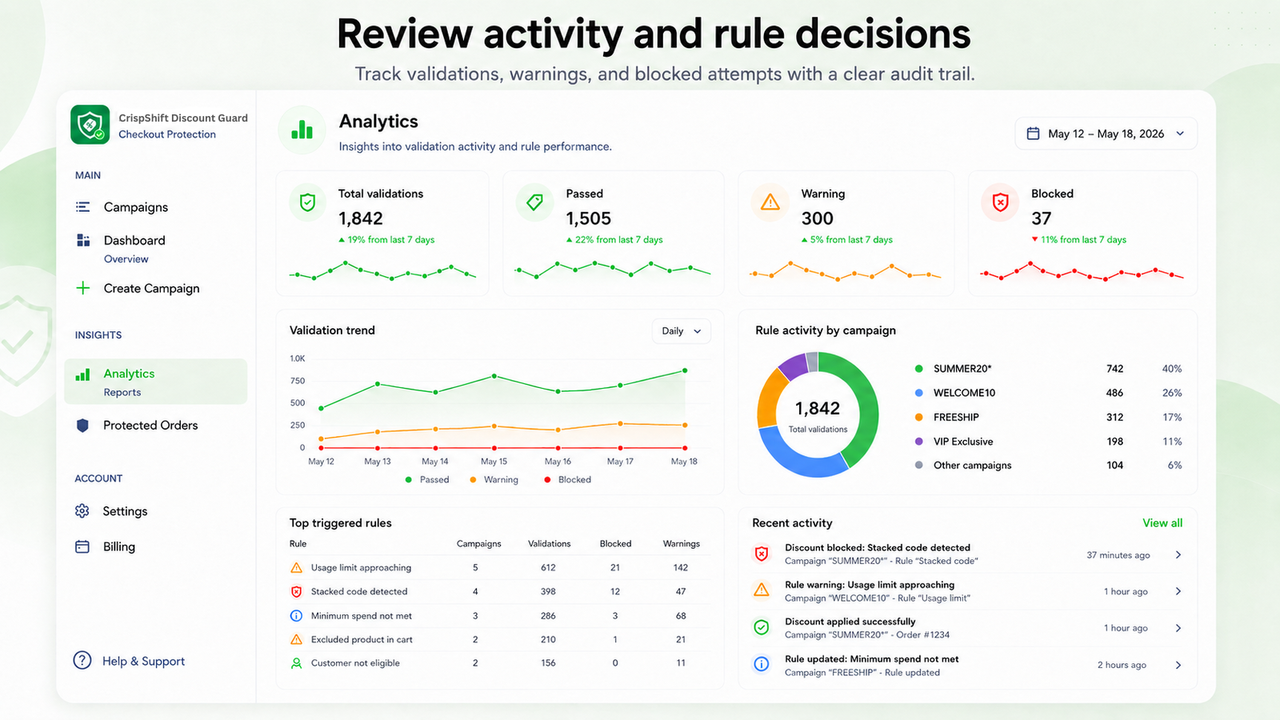Click the Total validations shield check icon
The height and width of the screenshot is (720, 1280).
point(308,202)
